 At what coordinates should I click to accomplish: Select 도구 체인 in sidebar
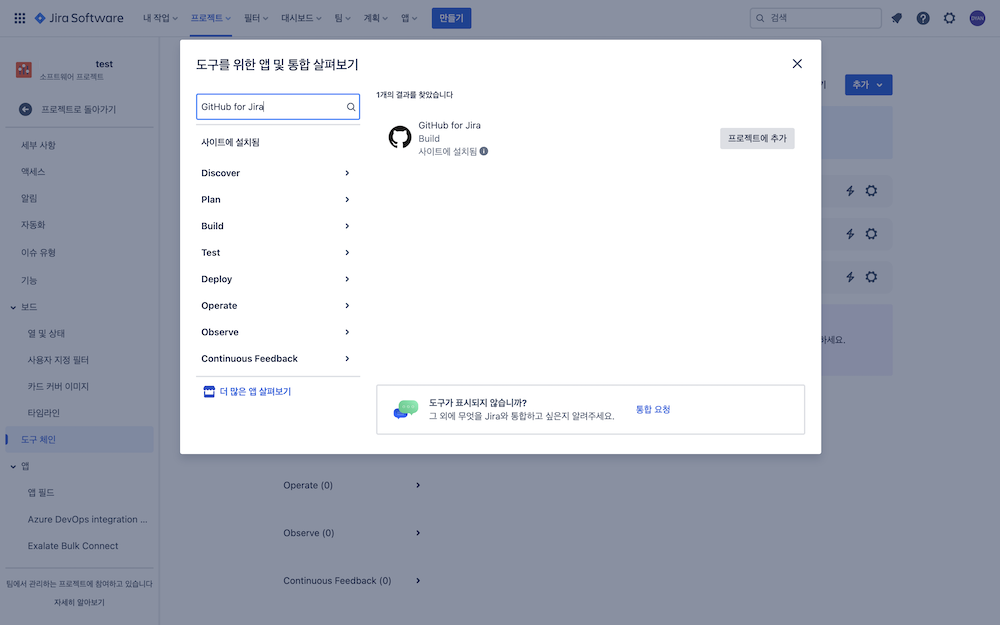[80, 439]
